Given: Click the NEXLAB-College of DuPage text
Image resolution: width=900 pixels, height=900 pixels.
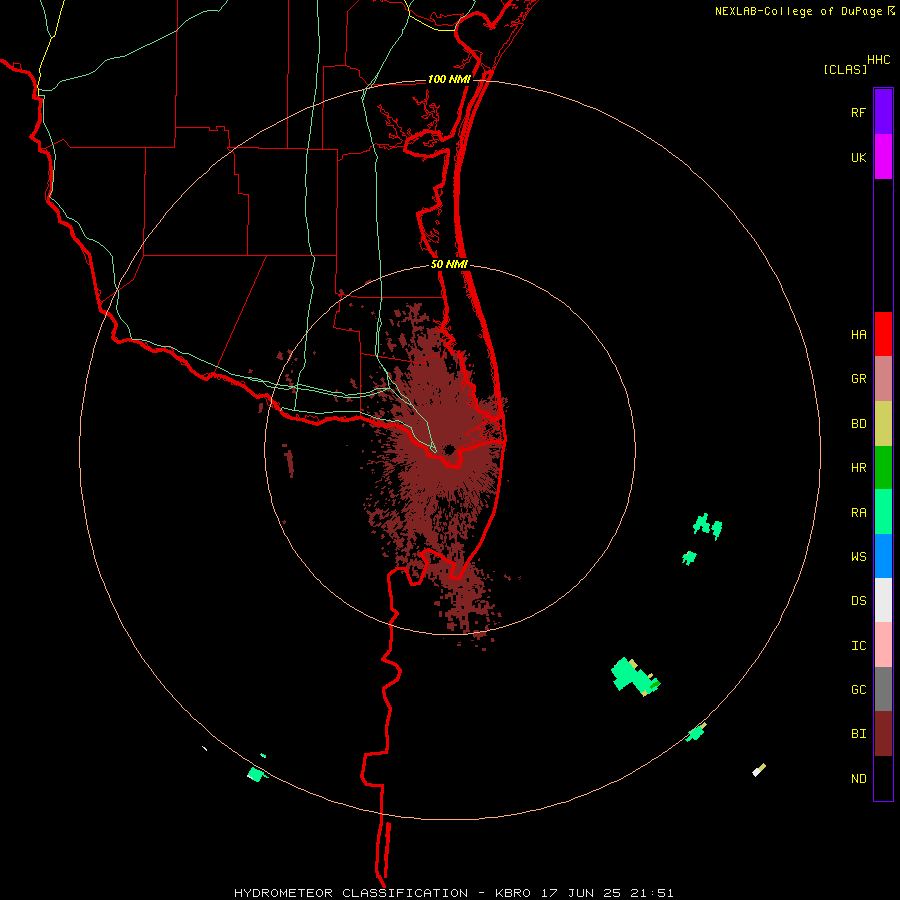Looking at the screenshot, I should (799, 11).
